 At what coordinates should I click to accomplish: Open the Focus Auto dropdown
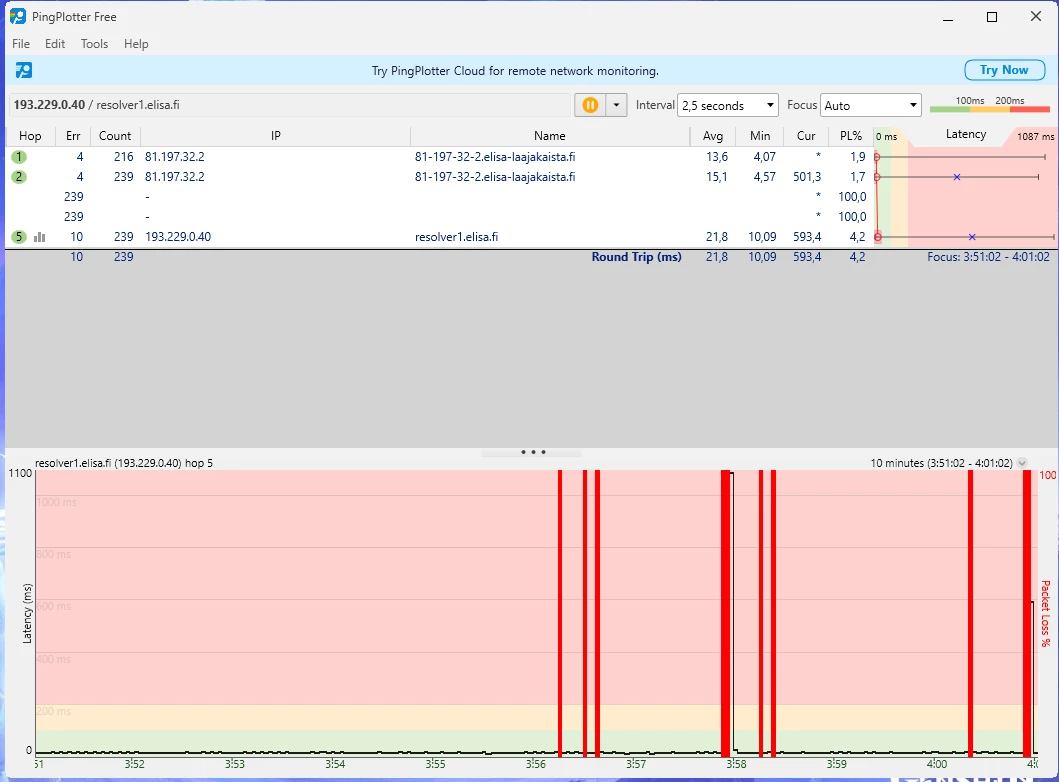point(870,105)
